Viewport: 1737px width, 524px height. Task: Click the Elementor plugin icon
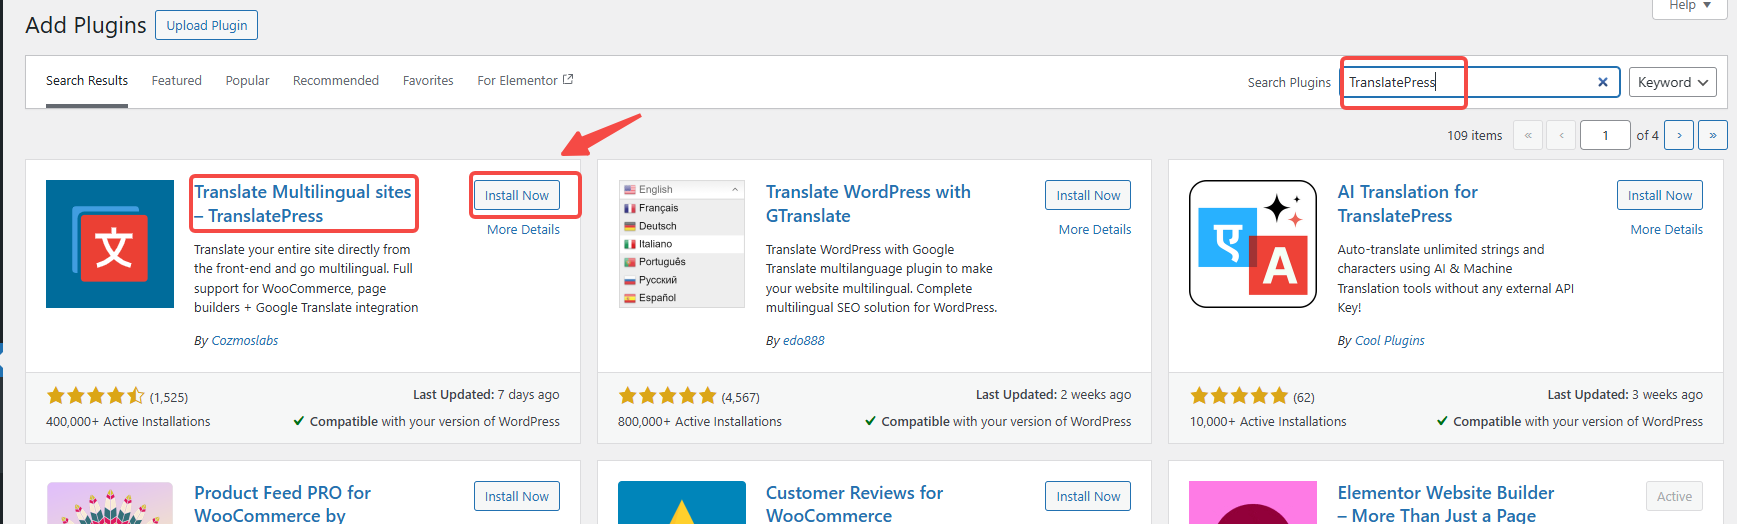point(1252,503)
